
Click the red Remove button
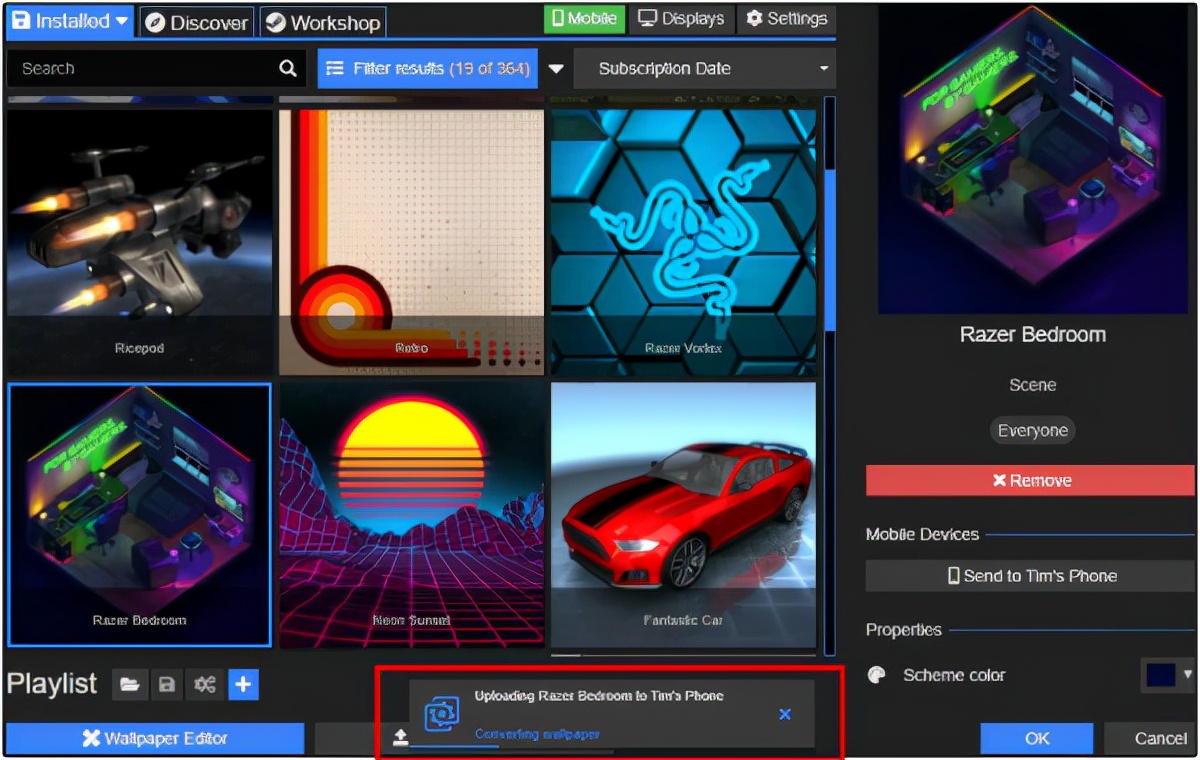[1031, 481]
